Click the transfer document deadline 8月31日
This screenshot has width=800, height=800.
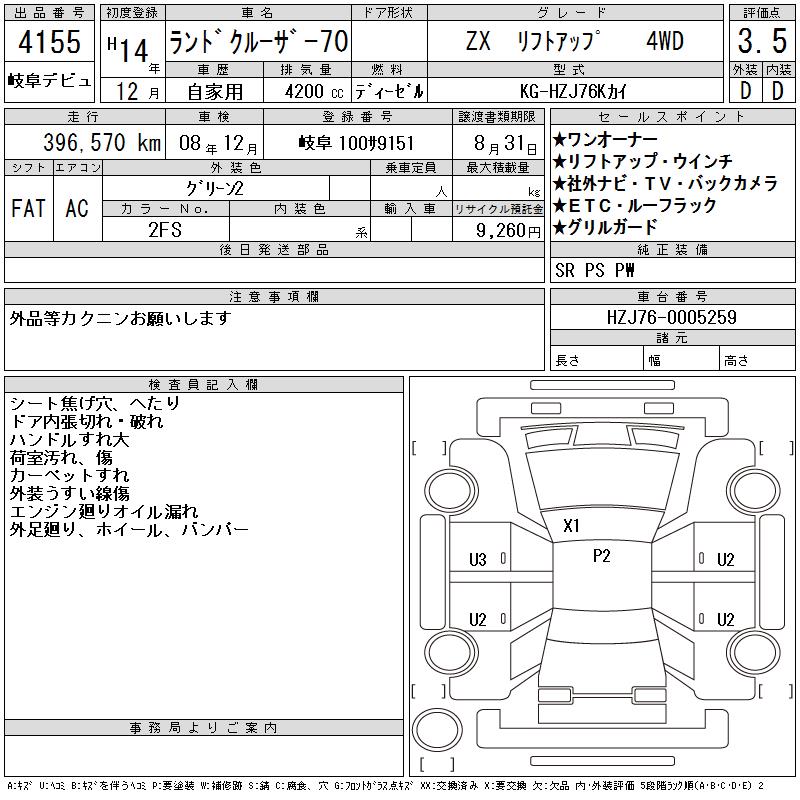tap(505, 144)
